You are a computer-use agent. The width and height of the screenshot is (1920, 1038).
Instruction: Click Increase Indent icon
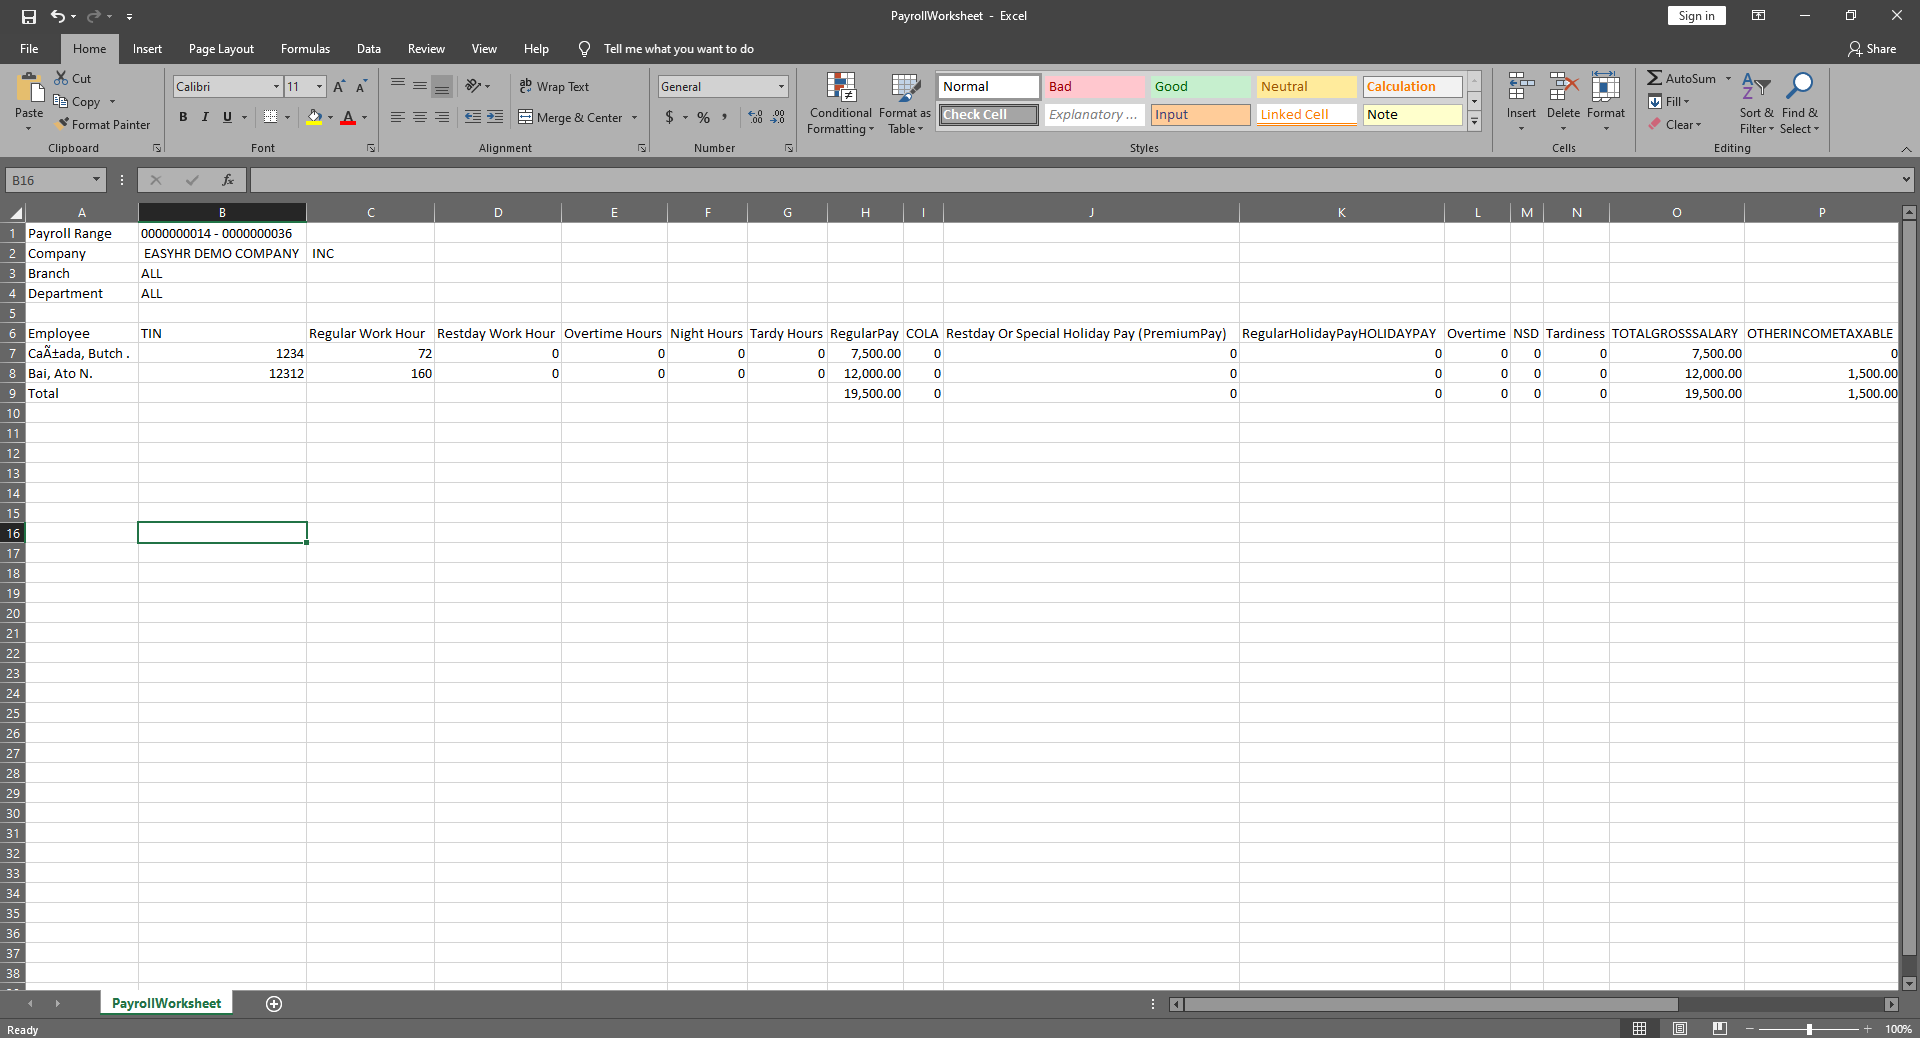(495, 117)
